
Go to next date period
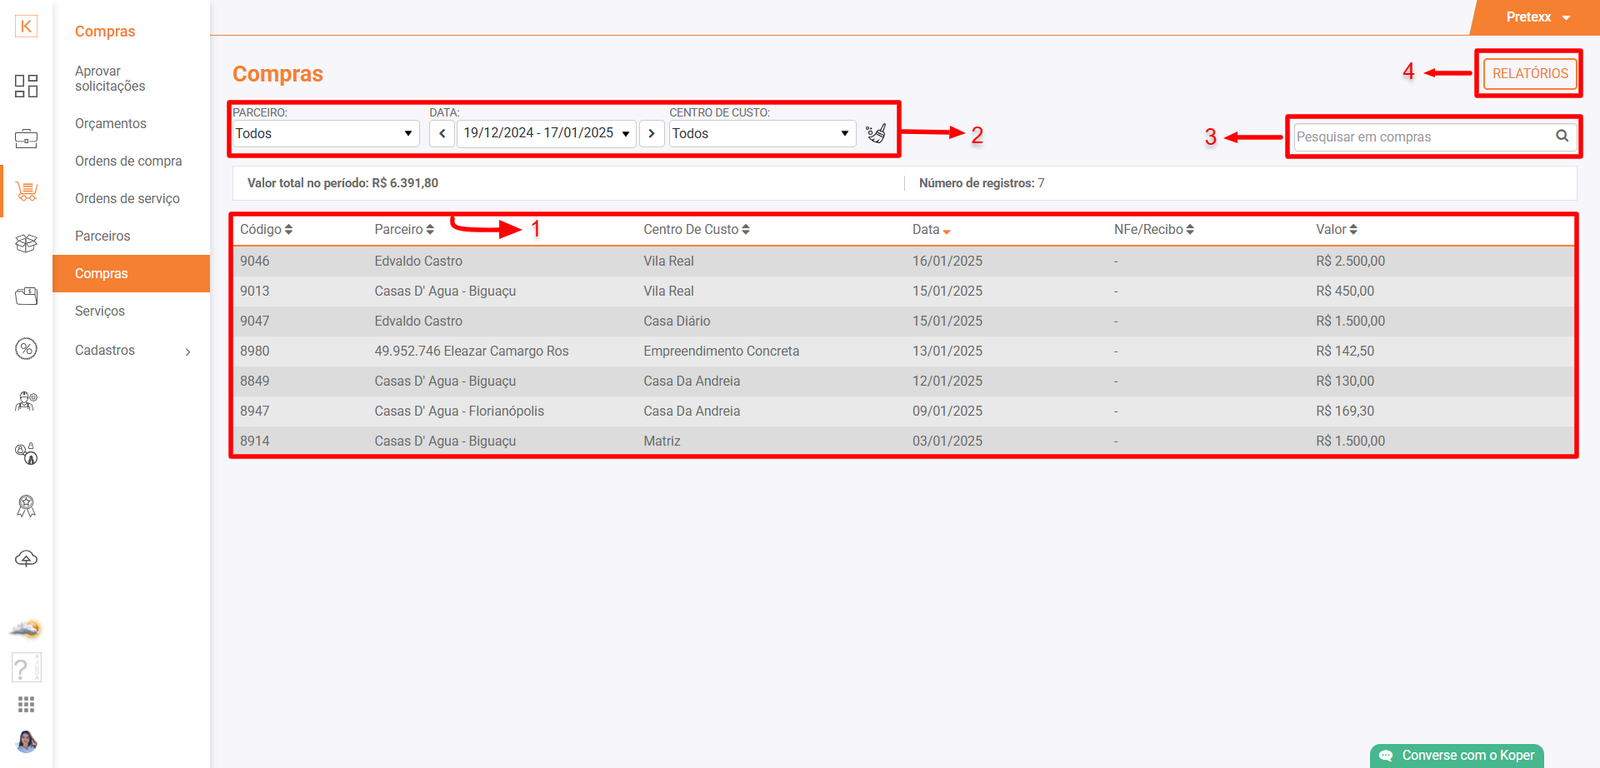(652, 134)
